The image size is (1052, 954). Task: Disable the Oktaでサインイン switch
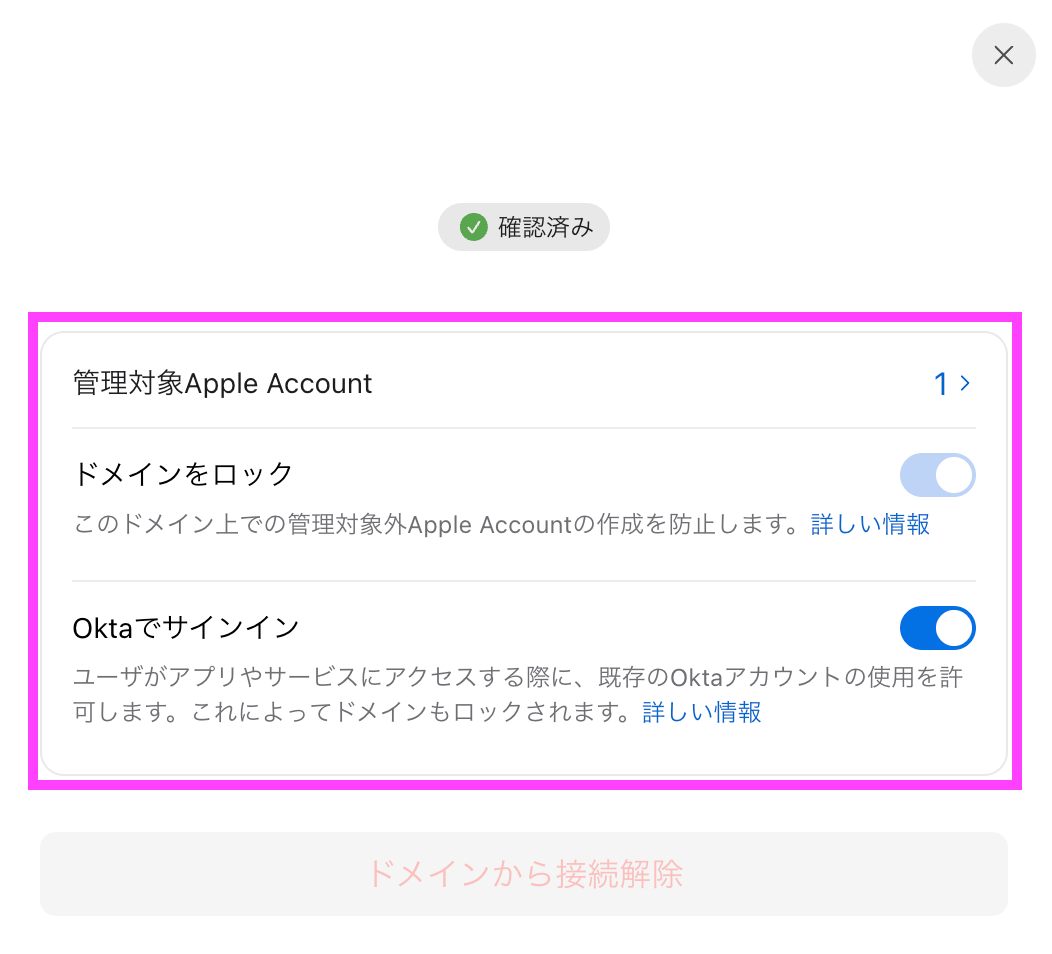point(937,628)
